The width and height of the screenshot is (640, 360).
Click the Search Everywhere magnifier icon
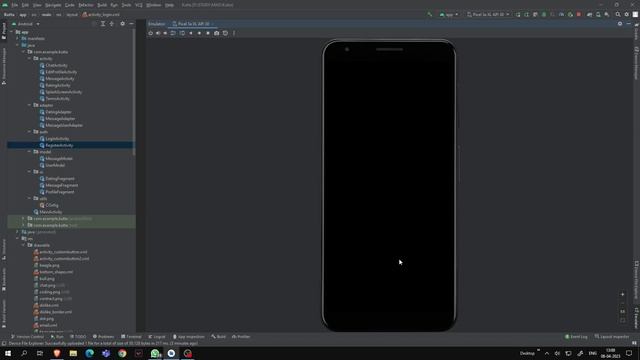[x=618, y=15]
